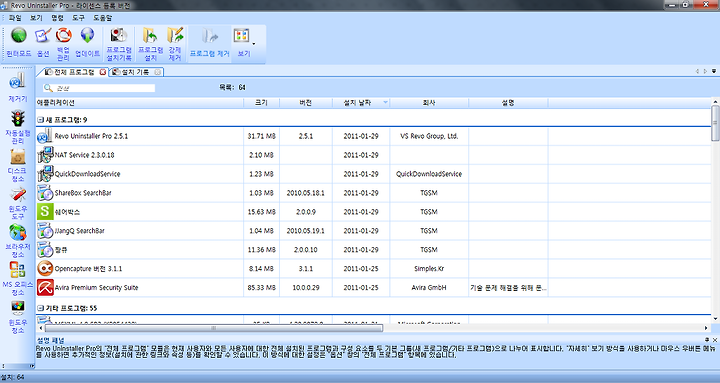Open Options toolbar icon
The image size is (720, 383).
[43, 36]
